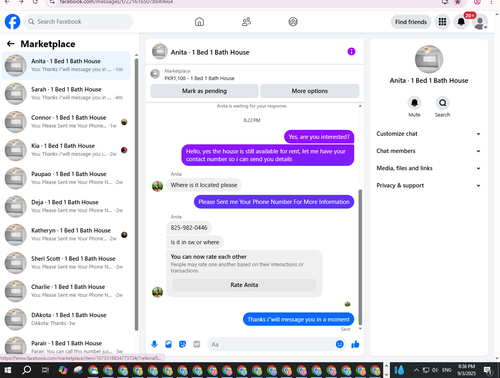
Task: Open the Connor conversation in the list
Action: coord(66,122)
